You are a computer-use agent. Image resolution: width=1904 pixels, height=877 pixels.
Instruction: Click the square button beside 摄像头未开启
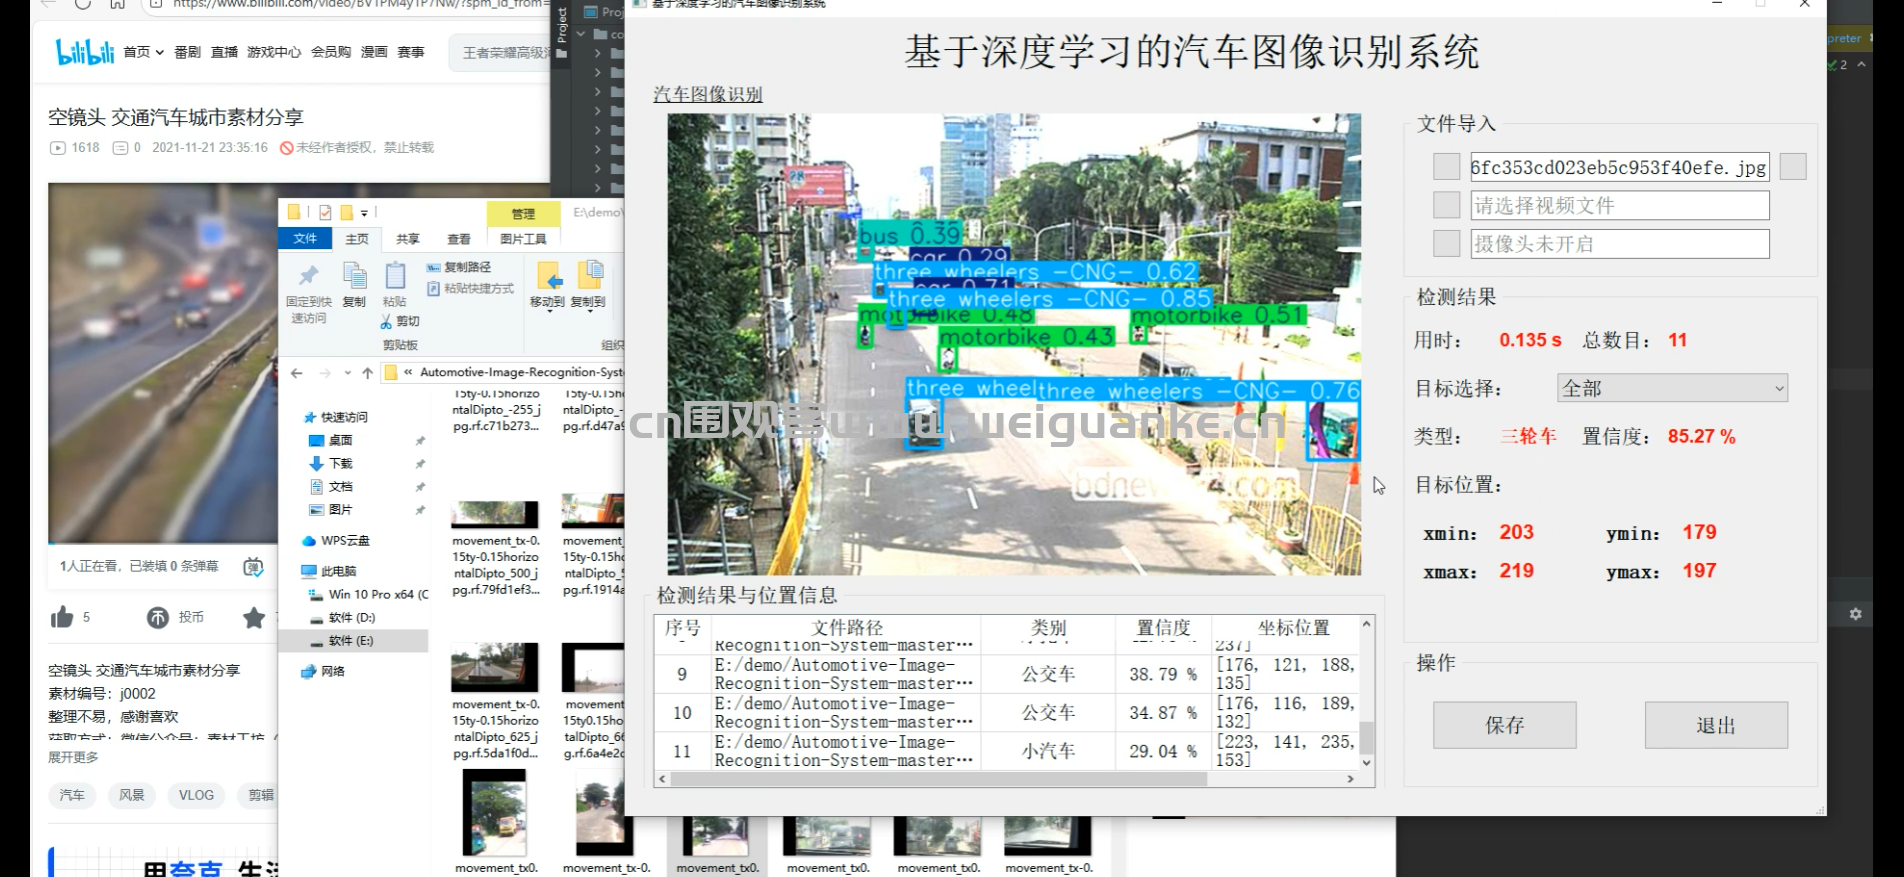click(x=1446, y=243)
